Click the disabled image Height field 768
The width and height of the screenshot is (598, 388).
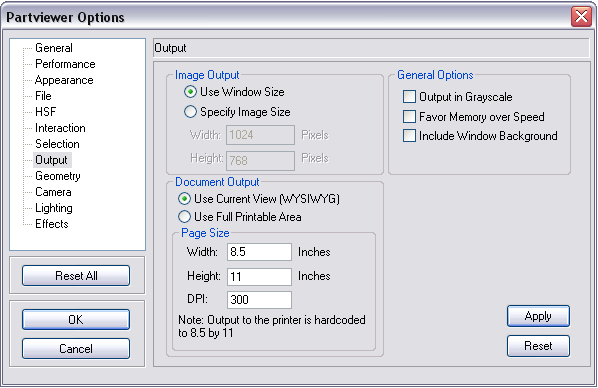click(x=260, y=161)
